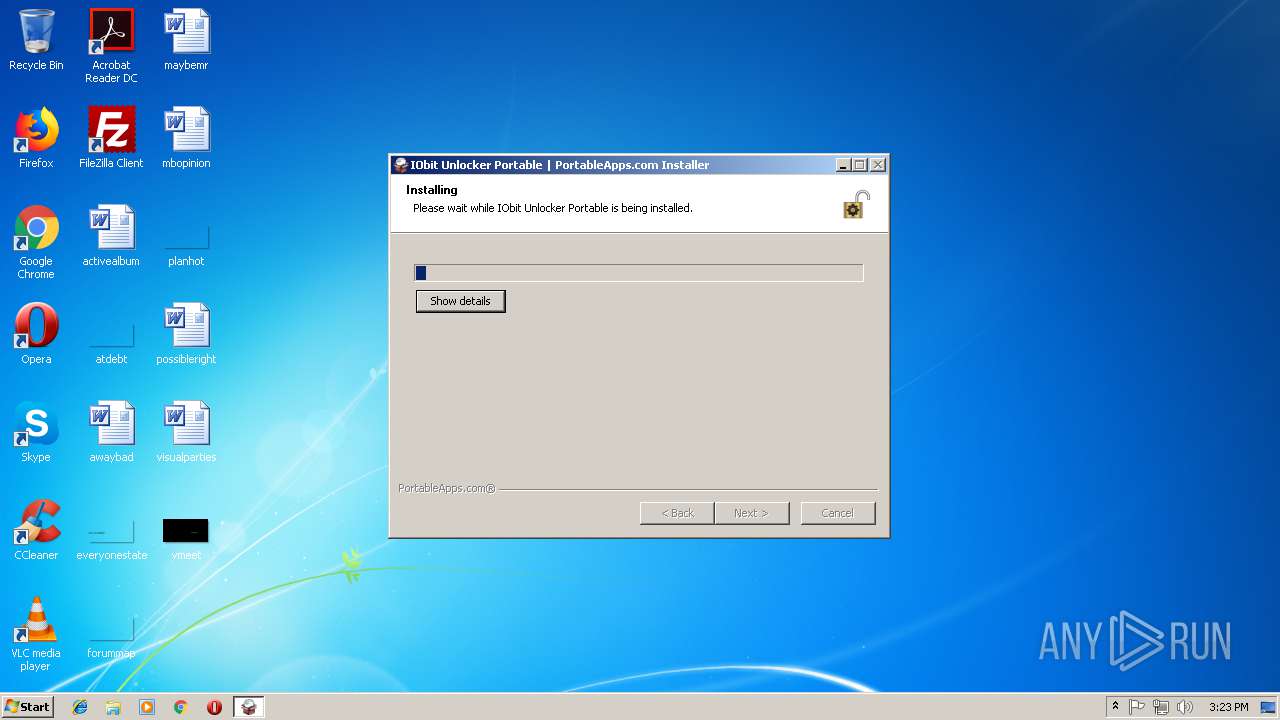This screenshot has height=720, width=1280.
Task: Select the atdebt desktop file
Action: pyautogui.click(x=111, y=344)
